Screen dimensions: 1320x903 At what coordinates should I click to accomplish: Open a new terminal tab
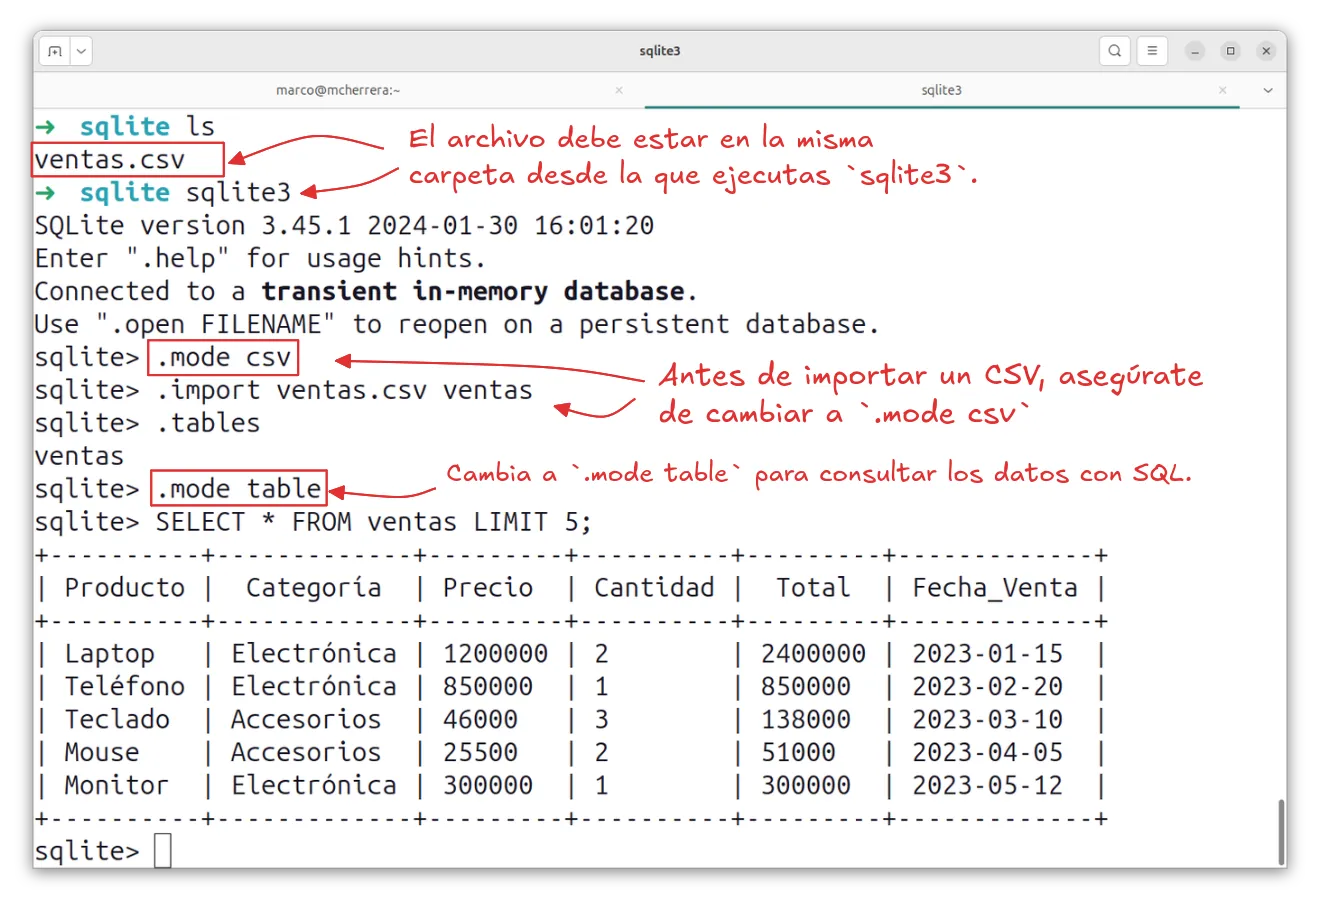[x=55, y=51]
